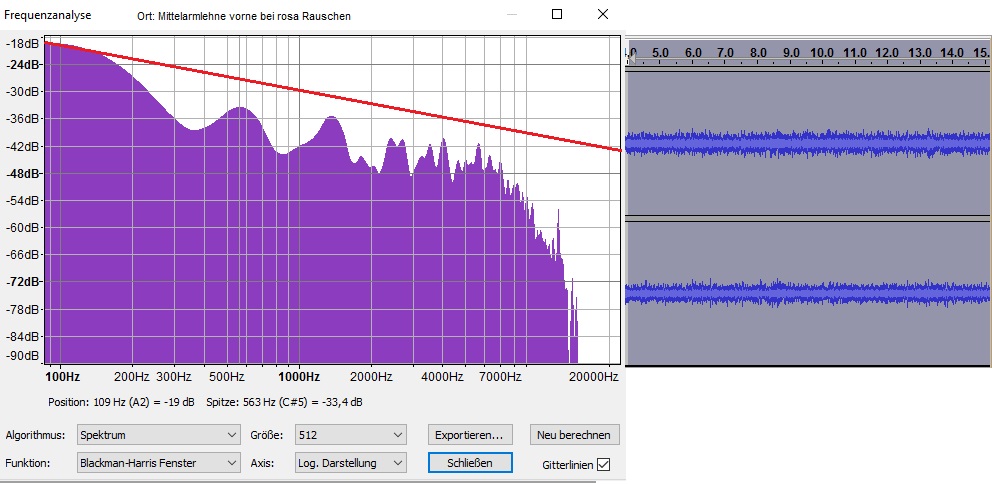Maximize the Frequenzanalyse window
The image size is (992, 484).
point(557,15)
